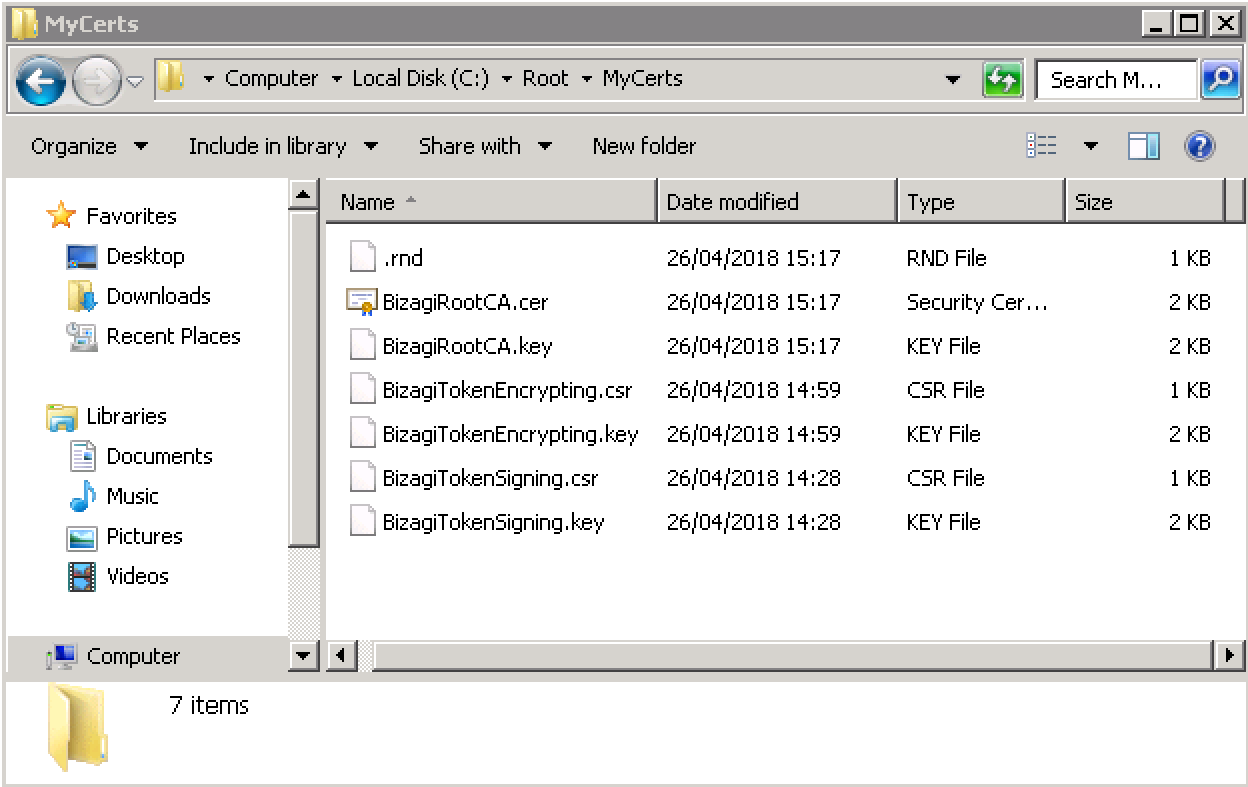Screen dimensions: 1248x787
Task: Click the large folder icon in details pane
Action: [76, 728]
